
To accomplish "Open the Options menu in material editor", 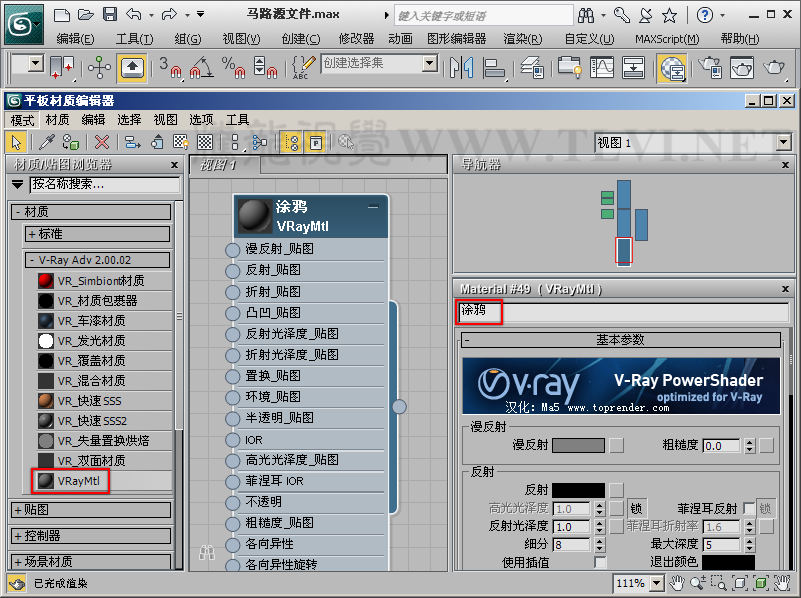I will tap(201, 120).
